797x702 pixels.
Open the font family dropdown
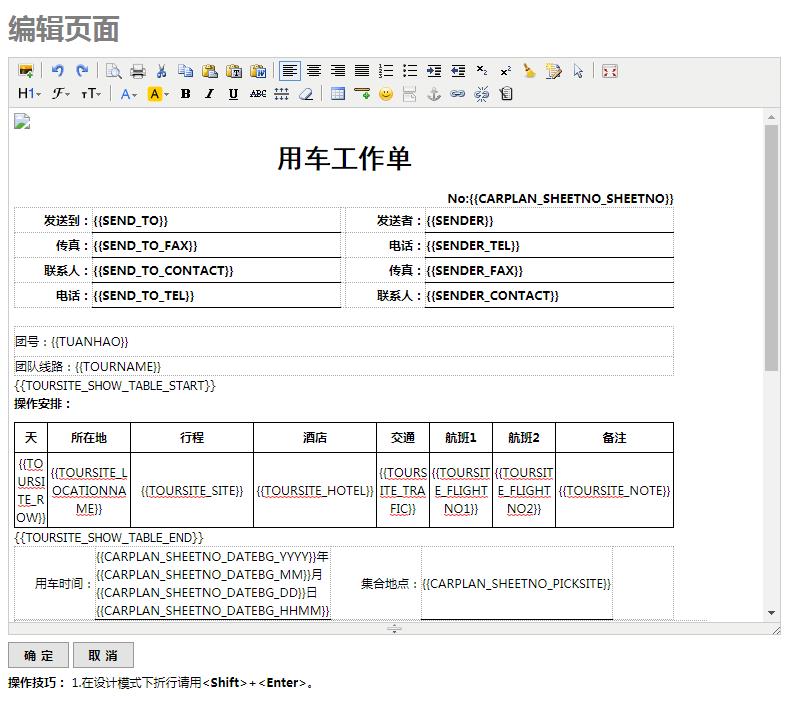[x=60, y=94]
